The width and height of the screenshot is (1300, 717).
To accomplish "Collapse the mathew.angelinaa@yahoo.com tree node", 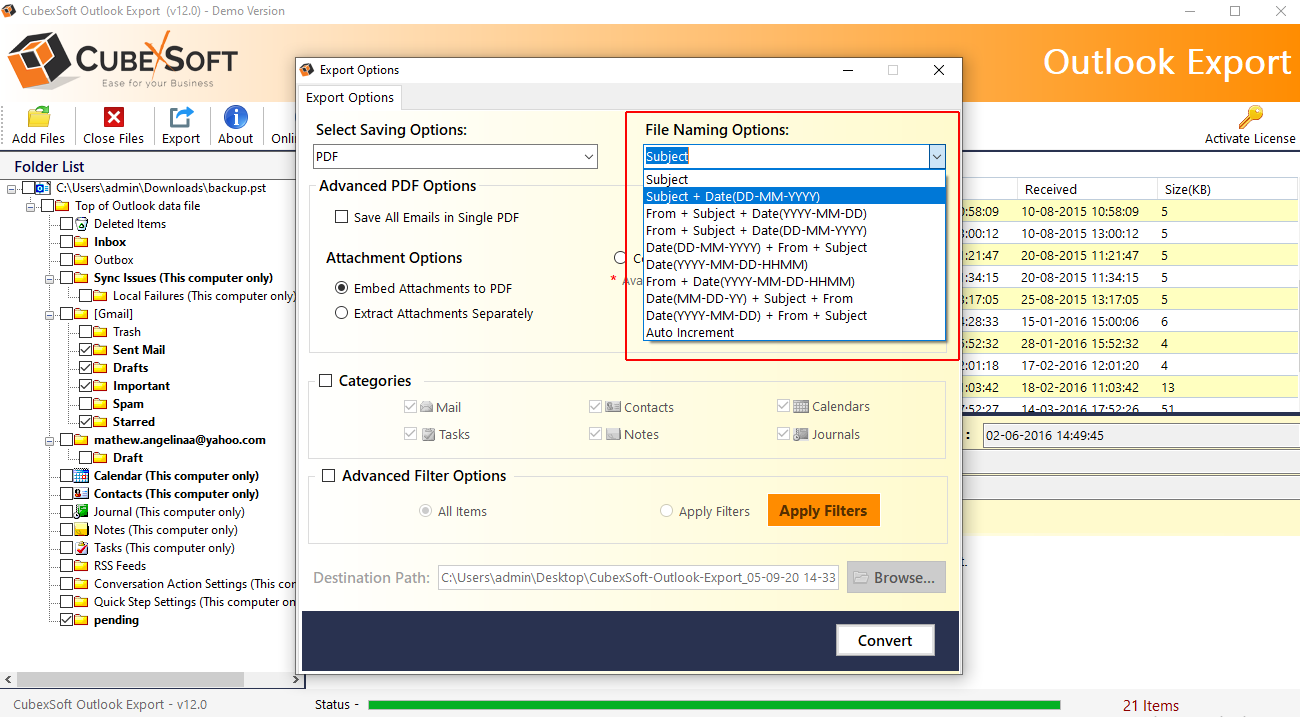I will pos(49,440).
